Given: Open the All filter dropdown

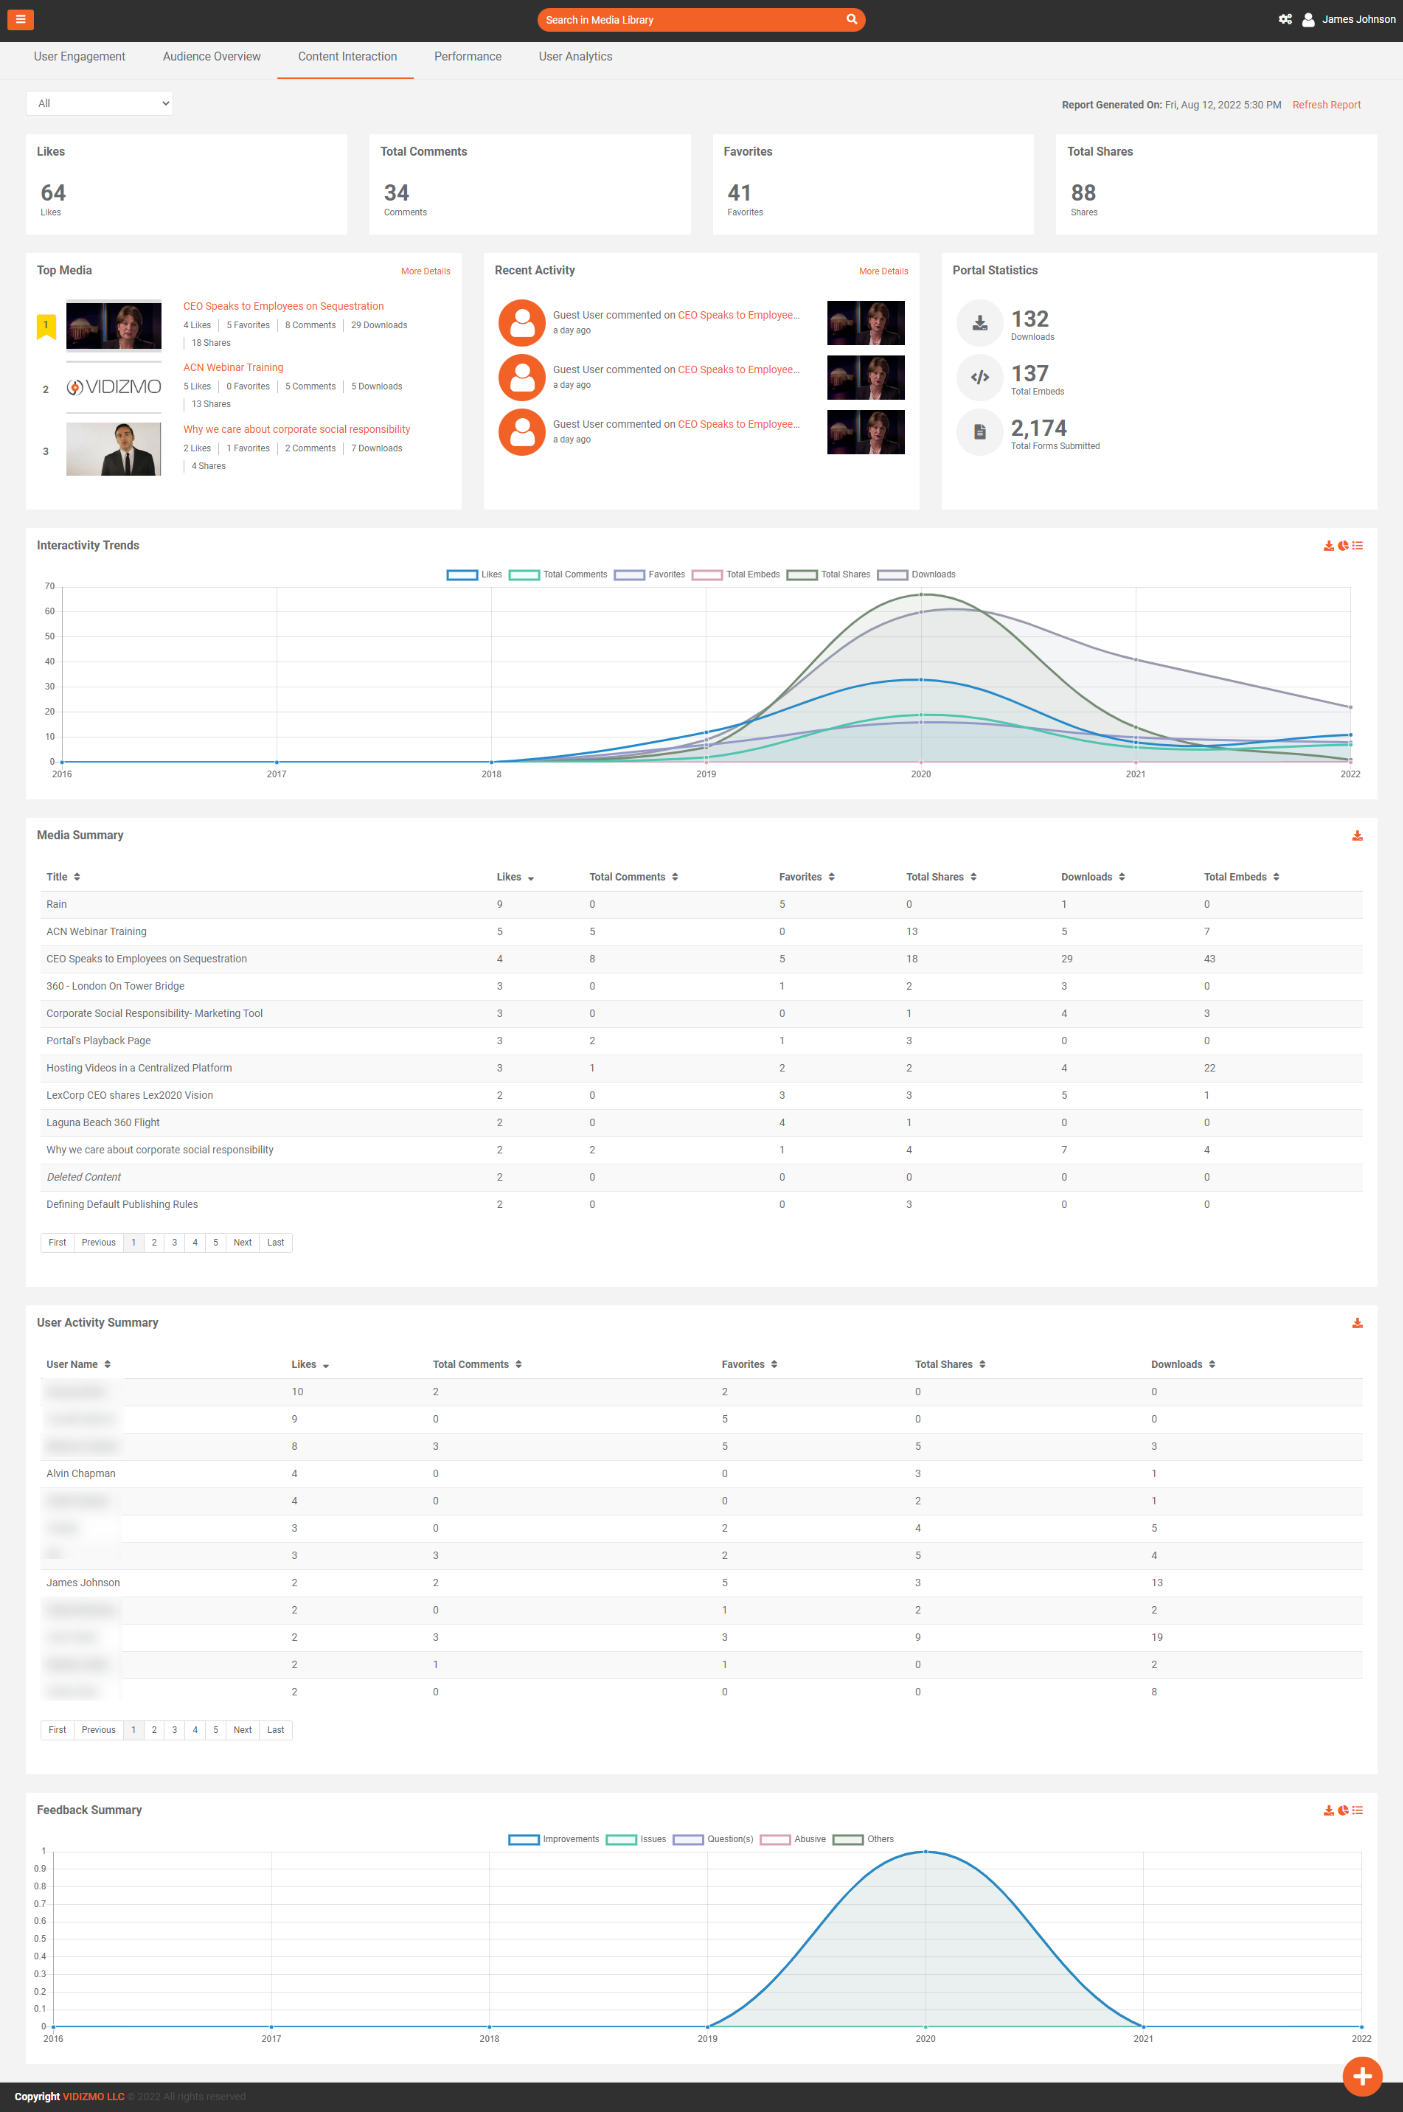Looking at the screenshot, I should click(x=100, y=104).
